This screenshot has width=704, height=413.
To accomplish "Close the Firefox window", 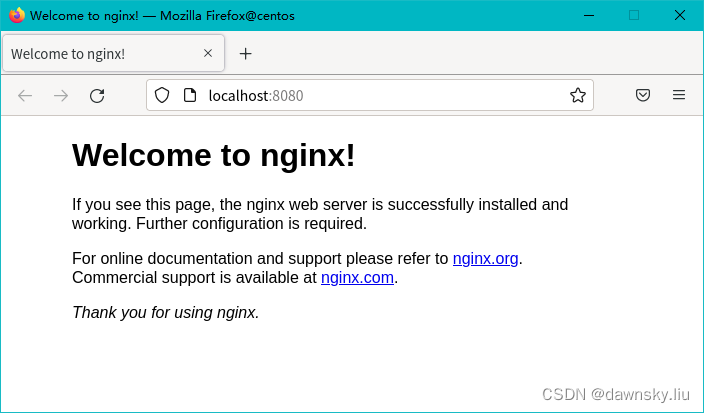I will pyautogui.click(x=680, y=15).
